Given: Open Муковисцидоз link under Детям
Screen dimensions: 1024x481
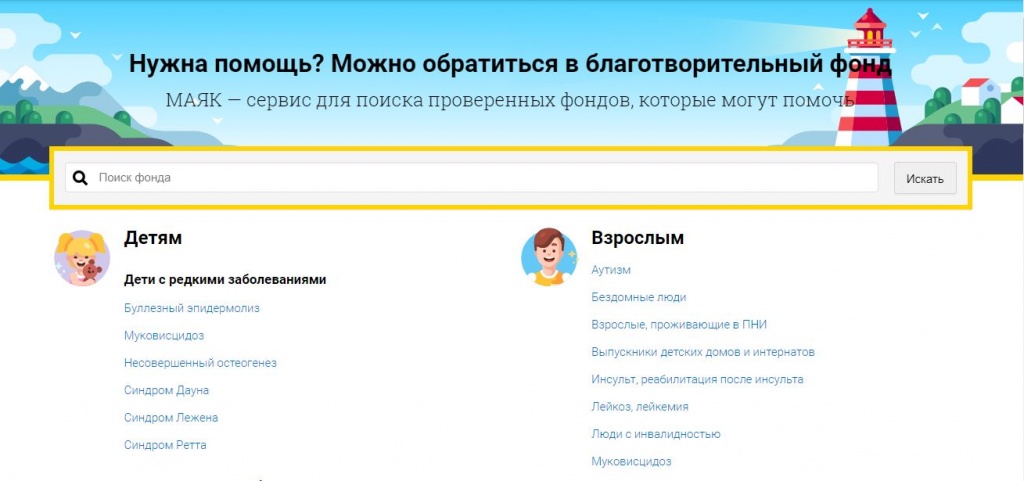Looking at the screenshot, I should (x=164, y=336).
